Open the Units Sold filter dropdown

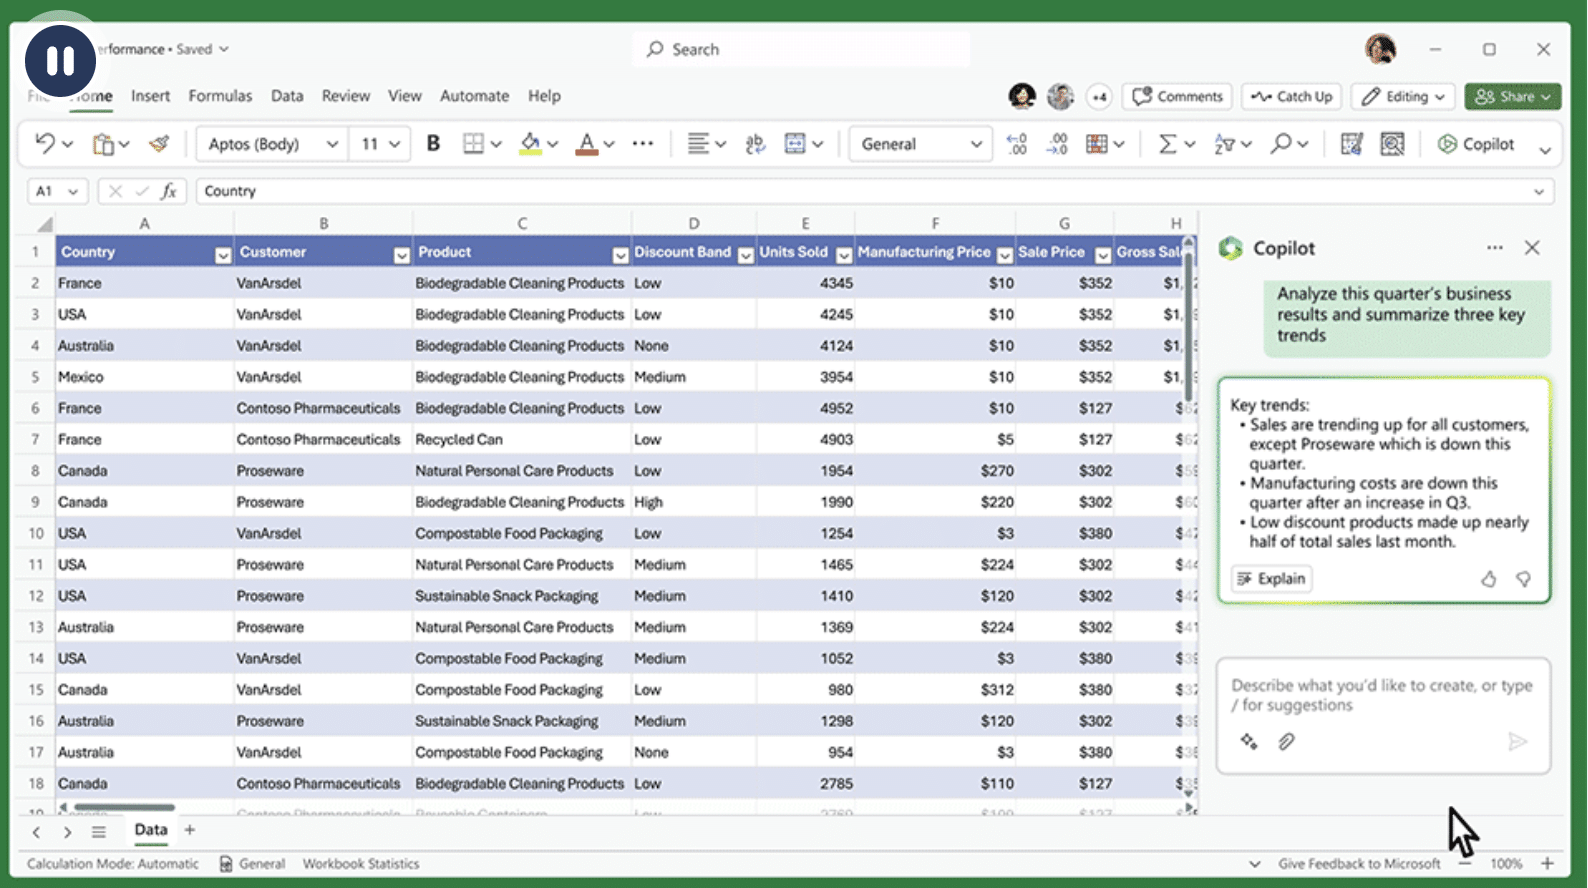click(x=844, y=255)
